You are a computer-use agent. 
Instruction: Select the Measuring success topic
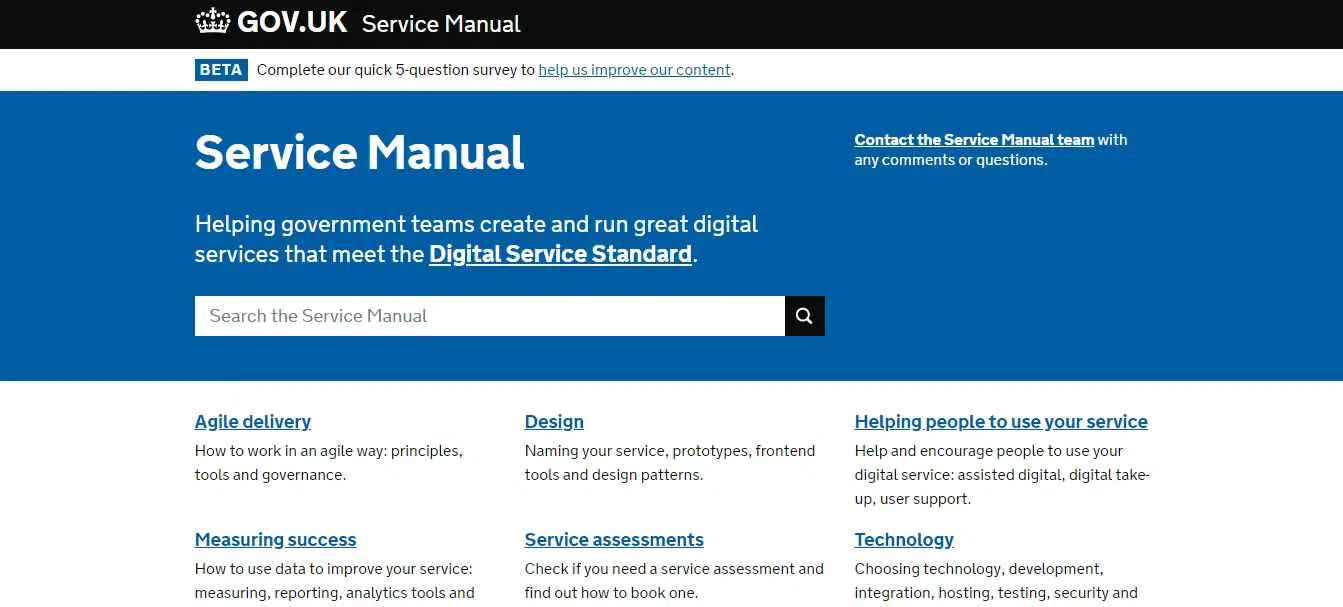[275, 540]
